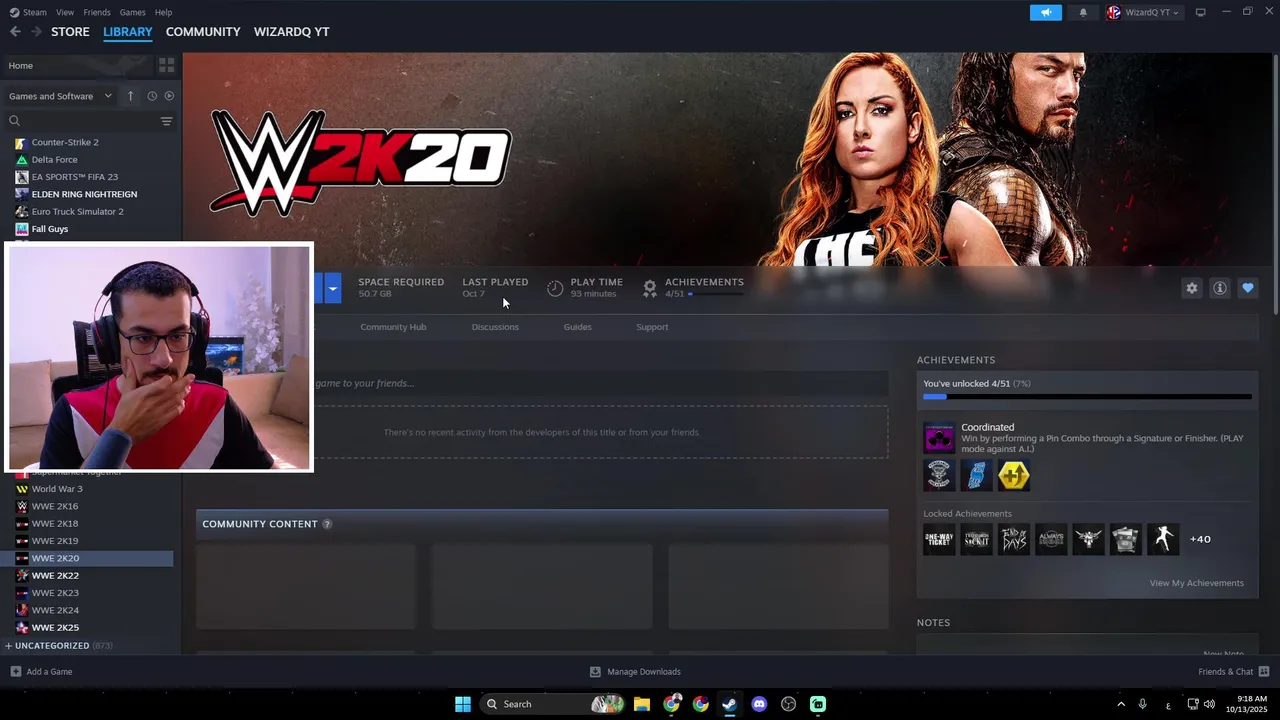This screenshot has height=720, width=1280.
Task: Click Add a Game
Action: pos(41,672)
